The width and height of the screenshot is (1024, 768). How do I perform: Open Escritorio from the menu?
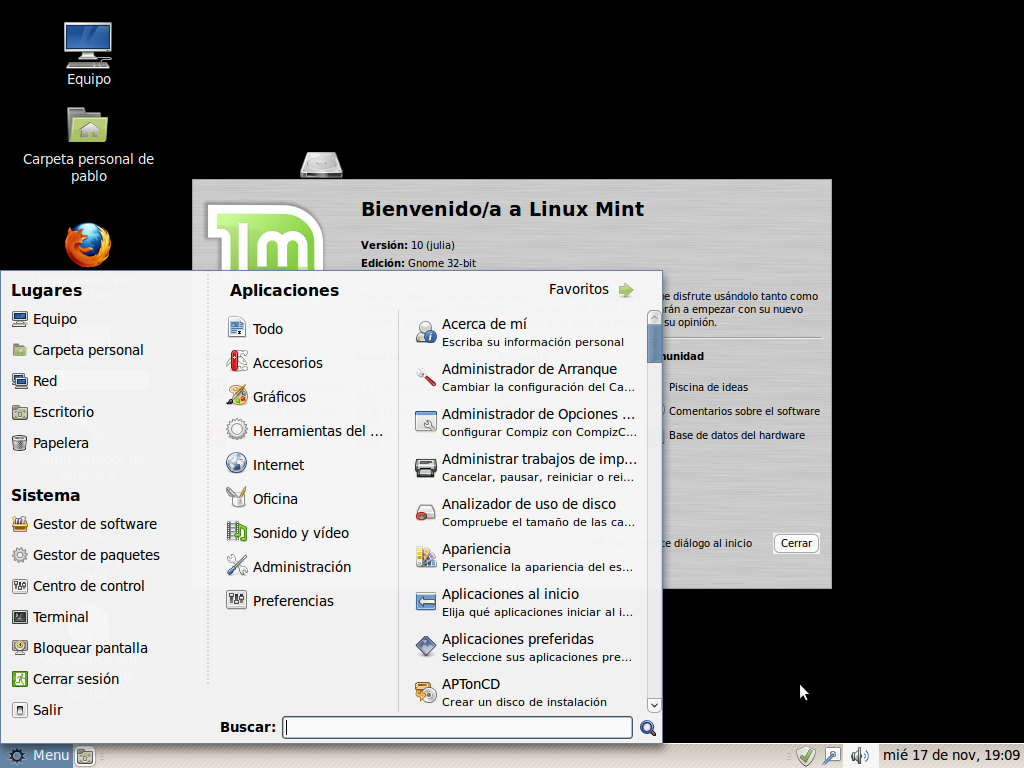pyautogui.click(x=53, y=412)
